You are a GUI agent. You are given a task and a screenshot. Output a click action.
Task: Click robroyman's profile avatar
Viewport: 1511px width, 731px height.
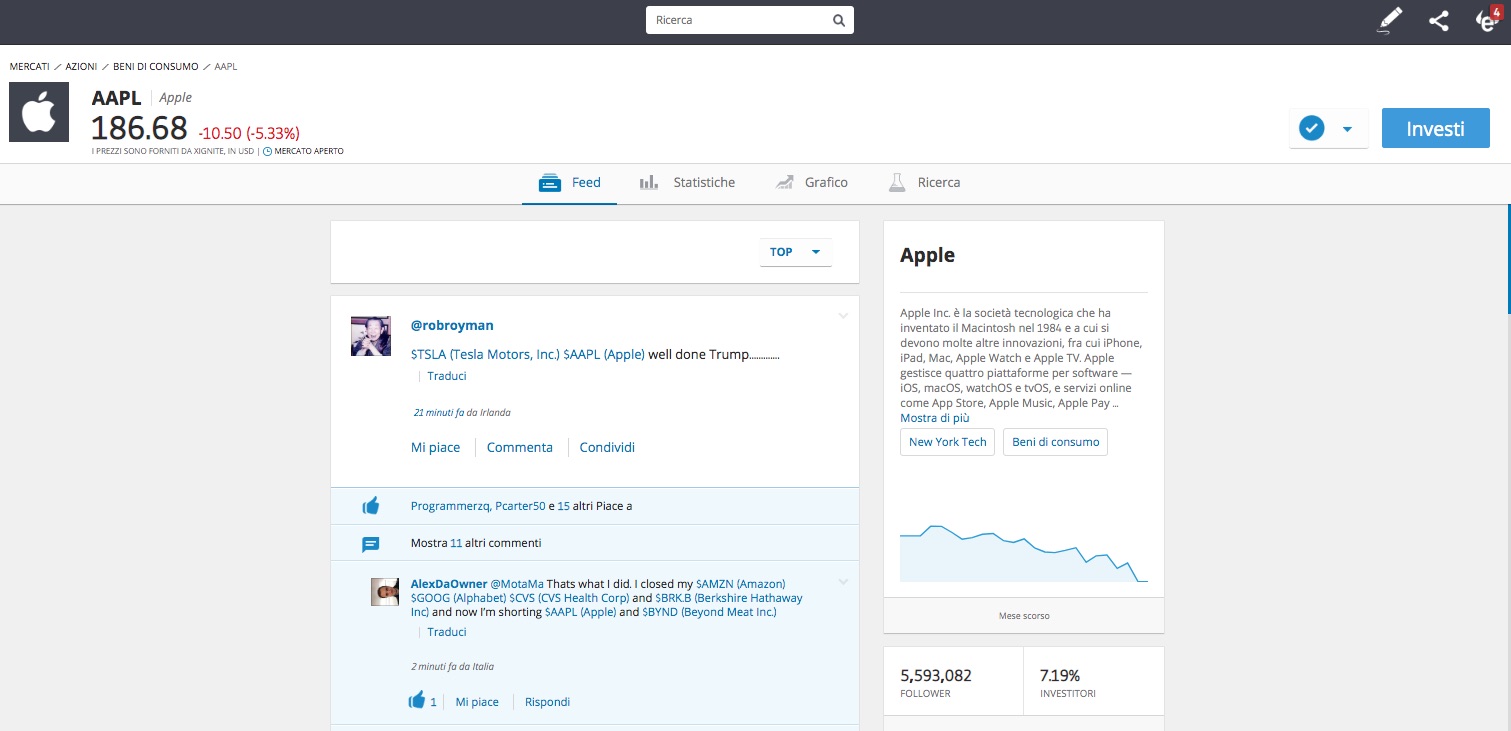[x=370, y=336]
